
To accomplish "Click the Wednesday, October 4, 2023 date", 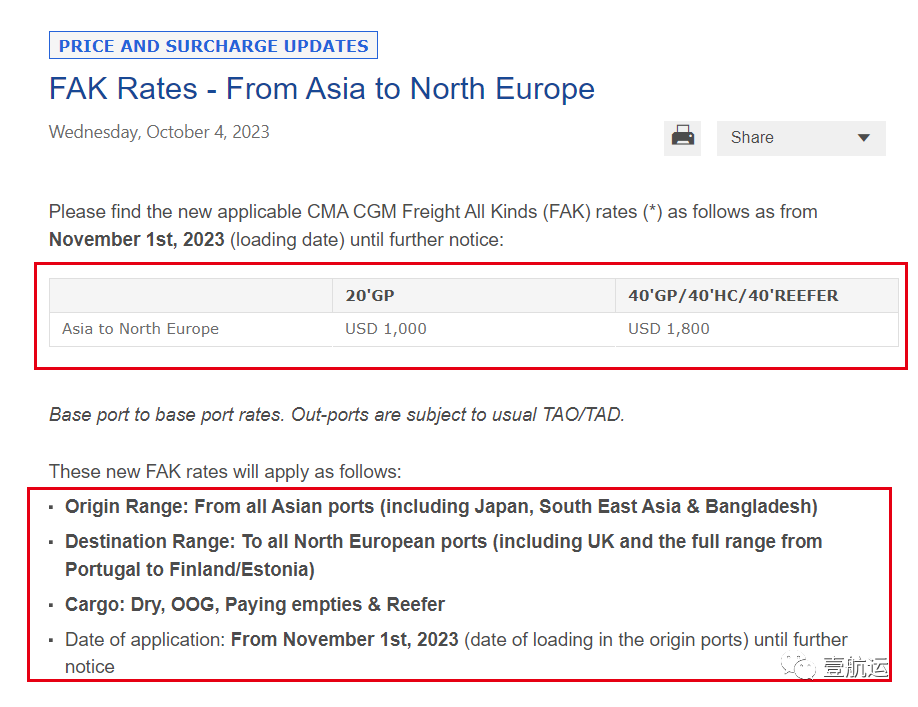I will (x=159, y=132).
